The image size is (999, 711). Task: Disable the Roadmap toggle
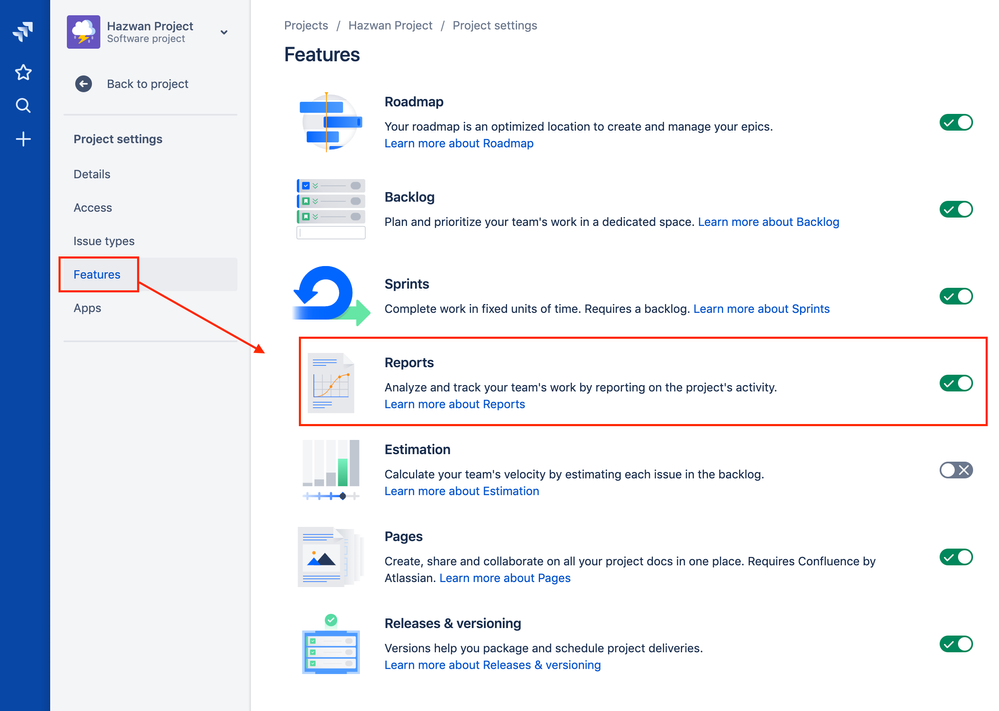(x=956, y=122)
